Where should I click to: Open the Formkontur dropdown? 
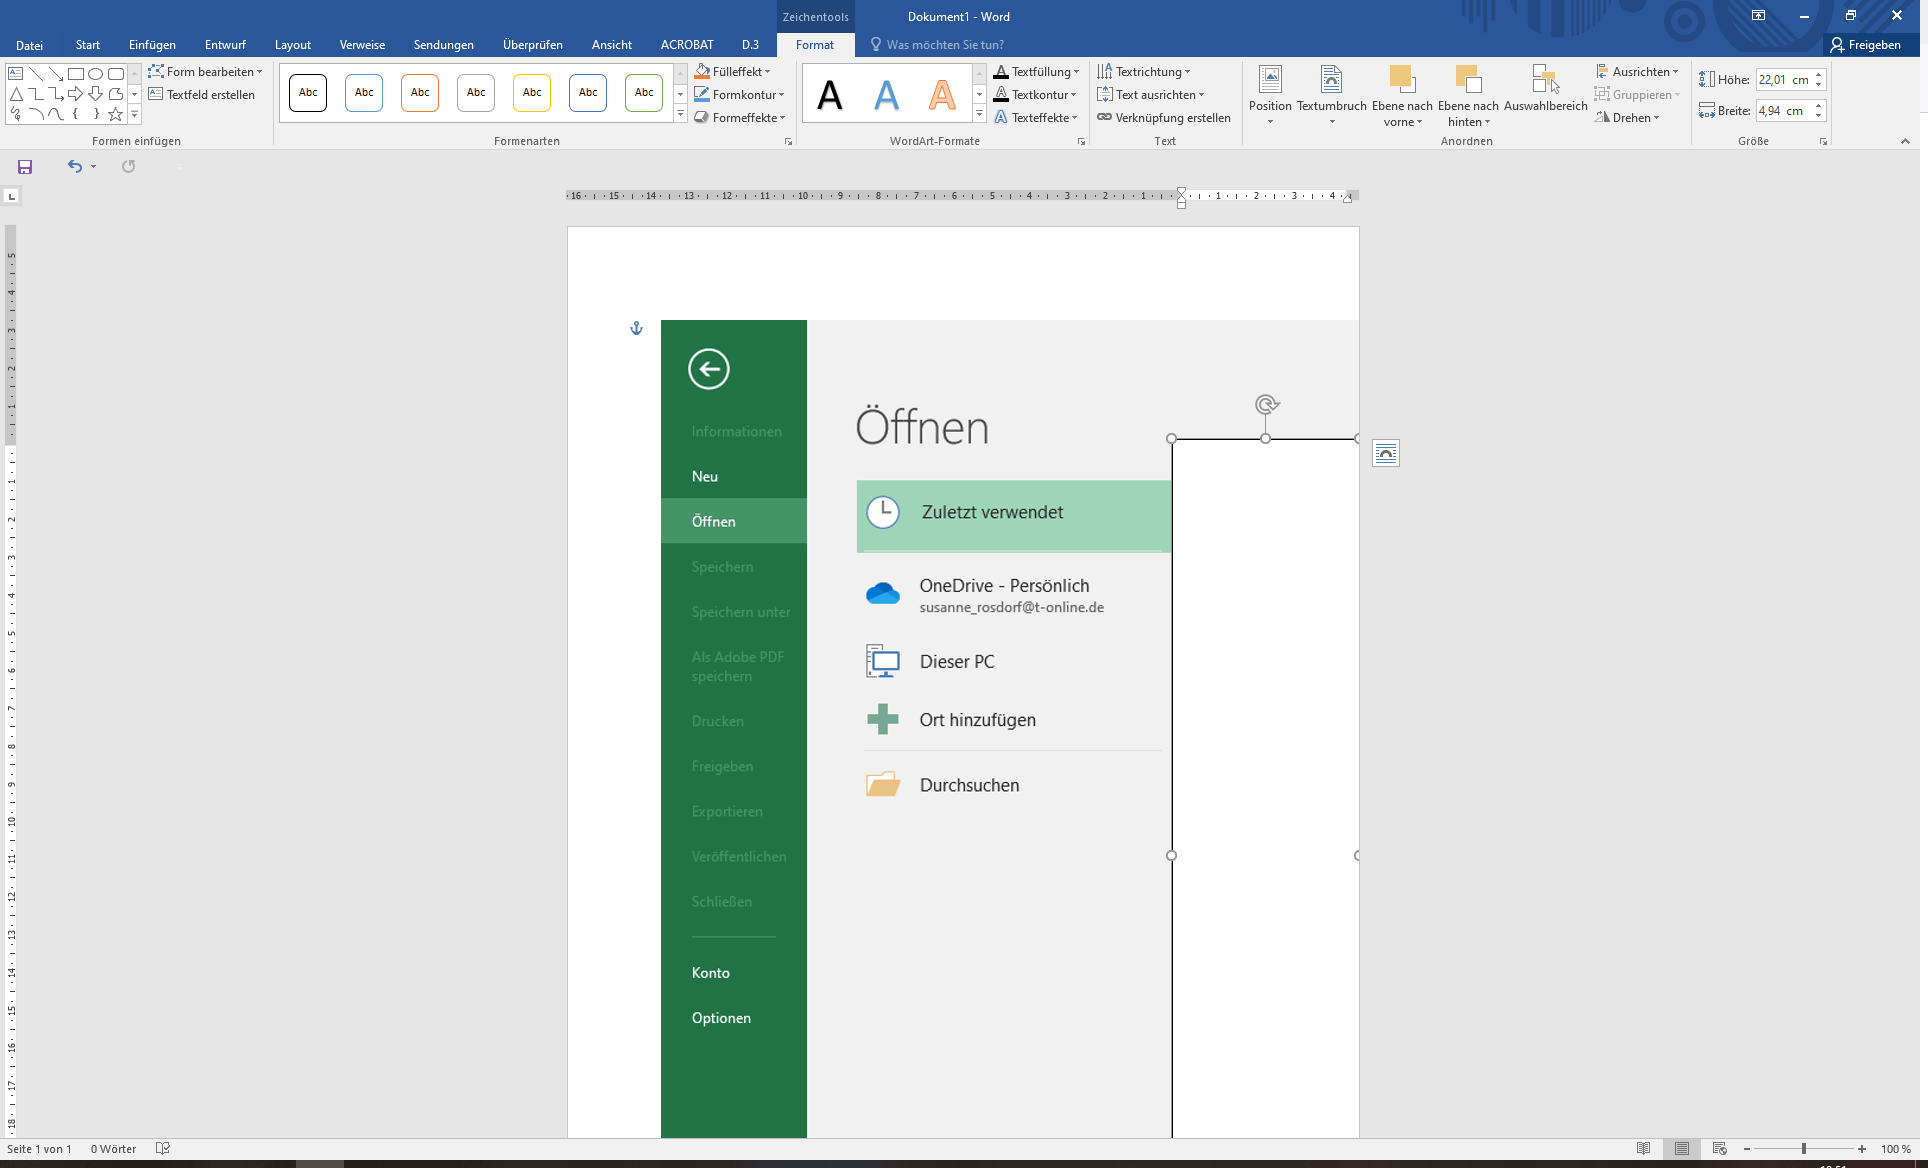740,95
